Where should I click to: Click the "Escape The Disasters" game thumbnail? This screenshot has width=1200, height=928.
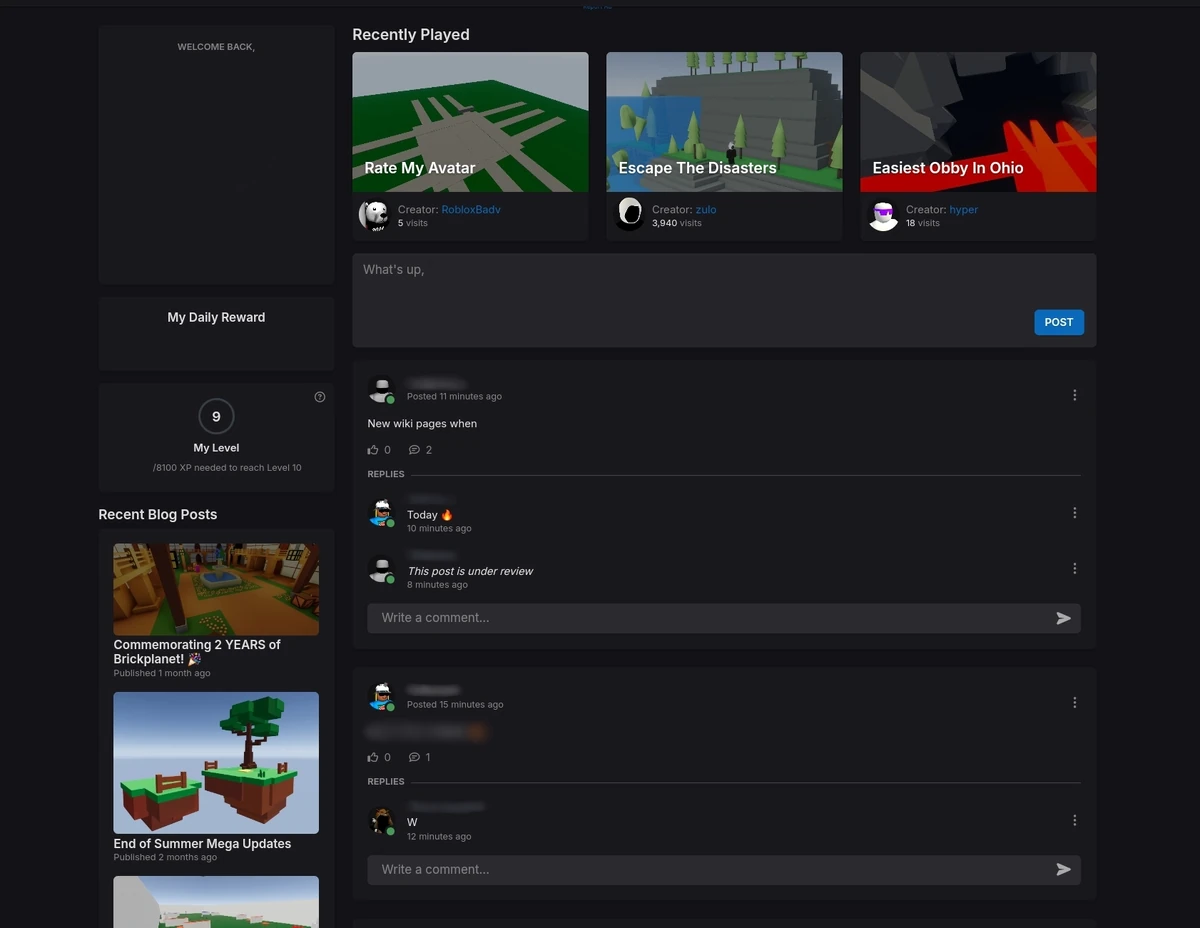(x=724, y=121)
